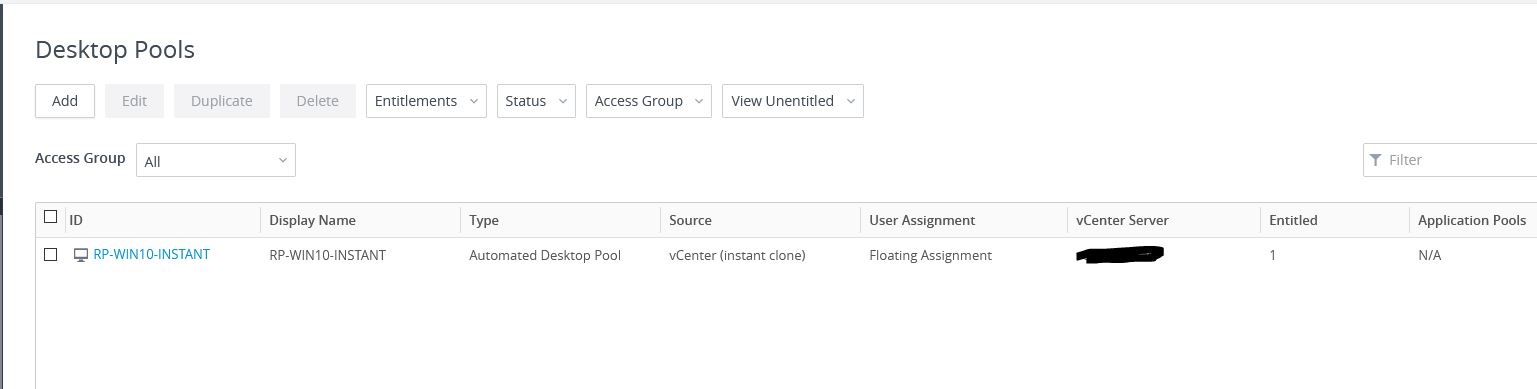Click the desktop monitor icon beside RP-WIN10-INSTANT
This screenshot has width=1537, height=389.
click(81, 255)
